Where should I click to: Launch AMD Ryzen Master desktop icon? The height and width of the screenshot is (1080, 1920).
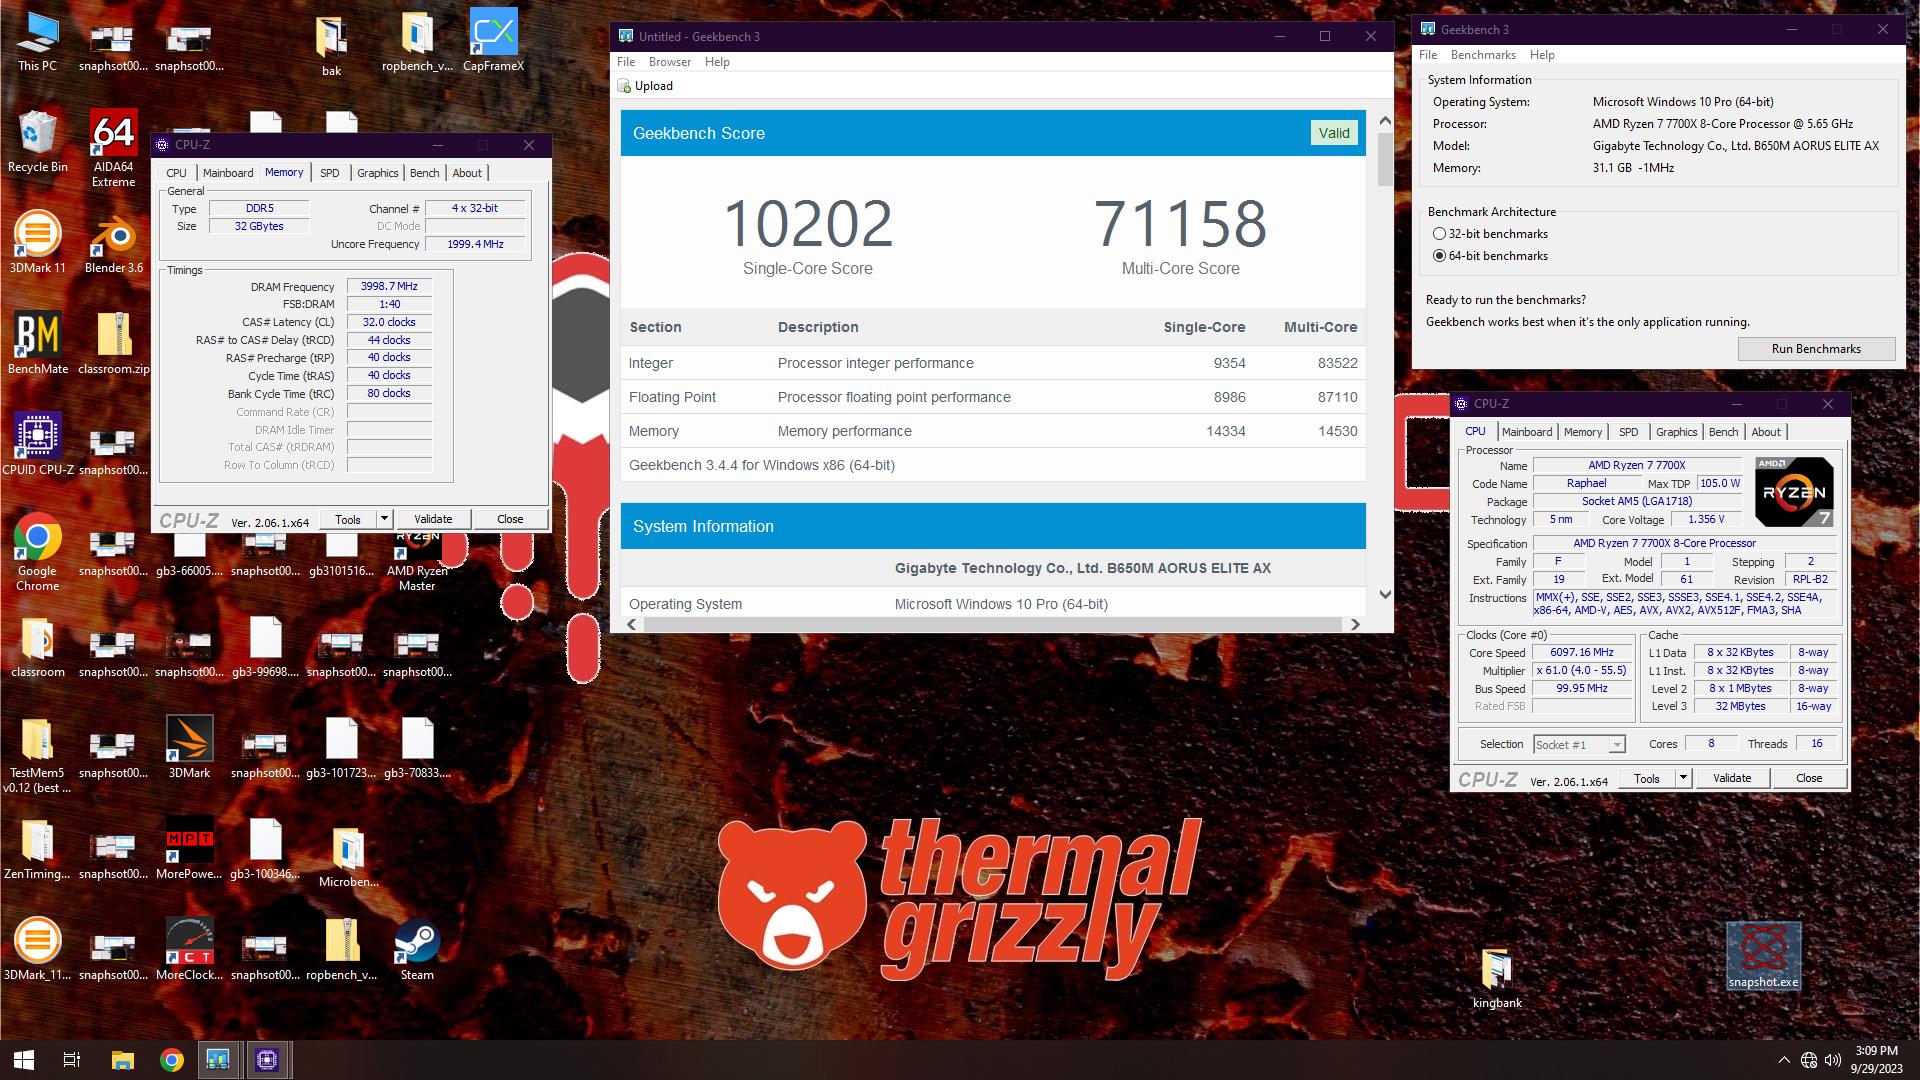pos(417,560)
